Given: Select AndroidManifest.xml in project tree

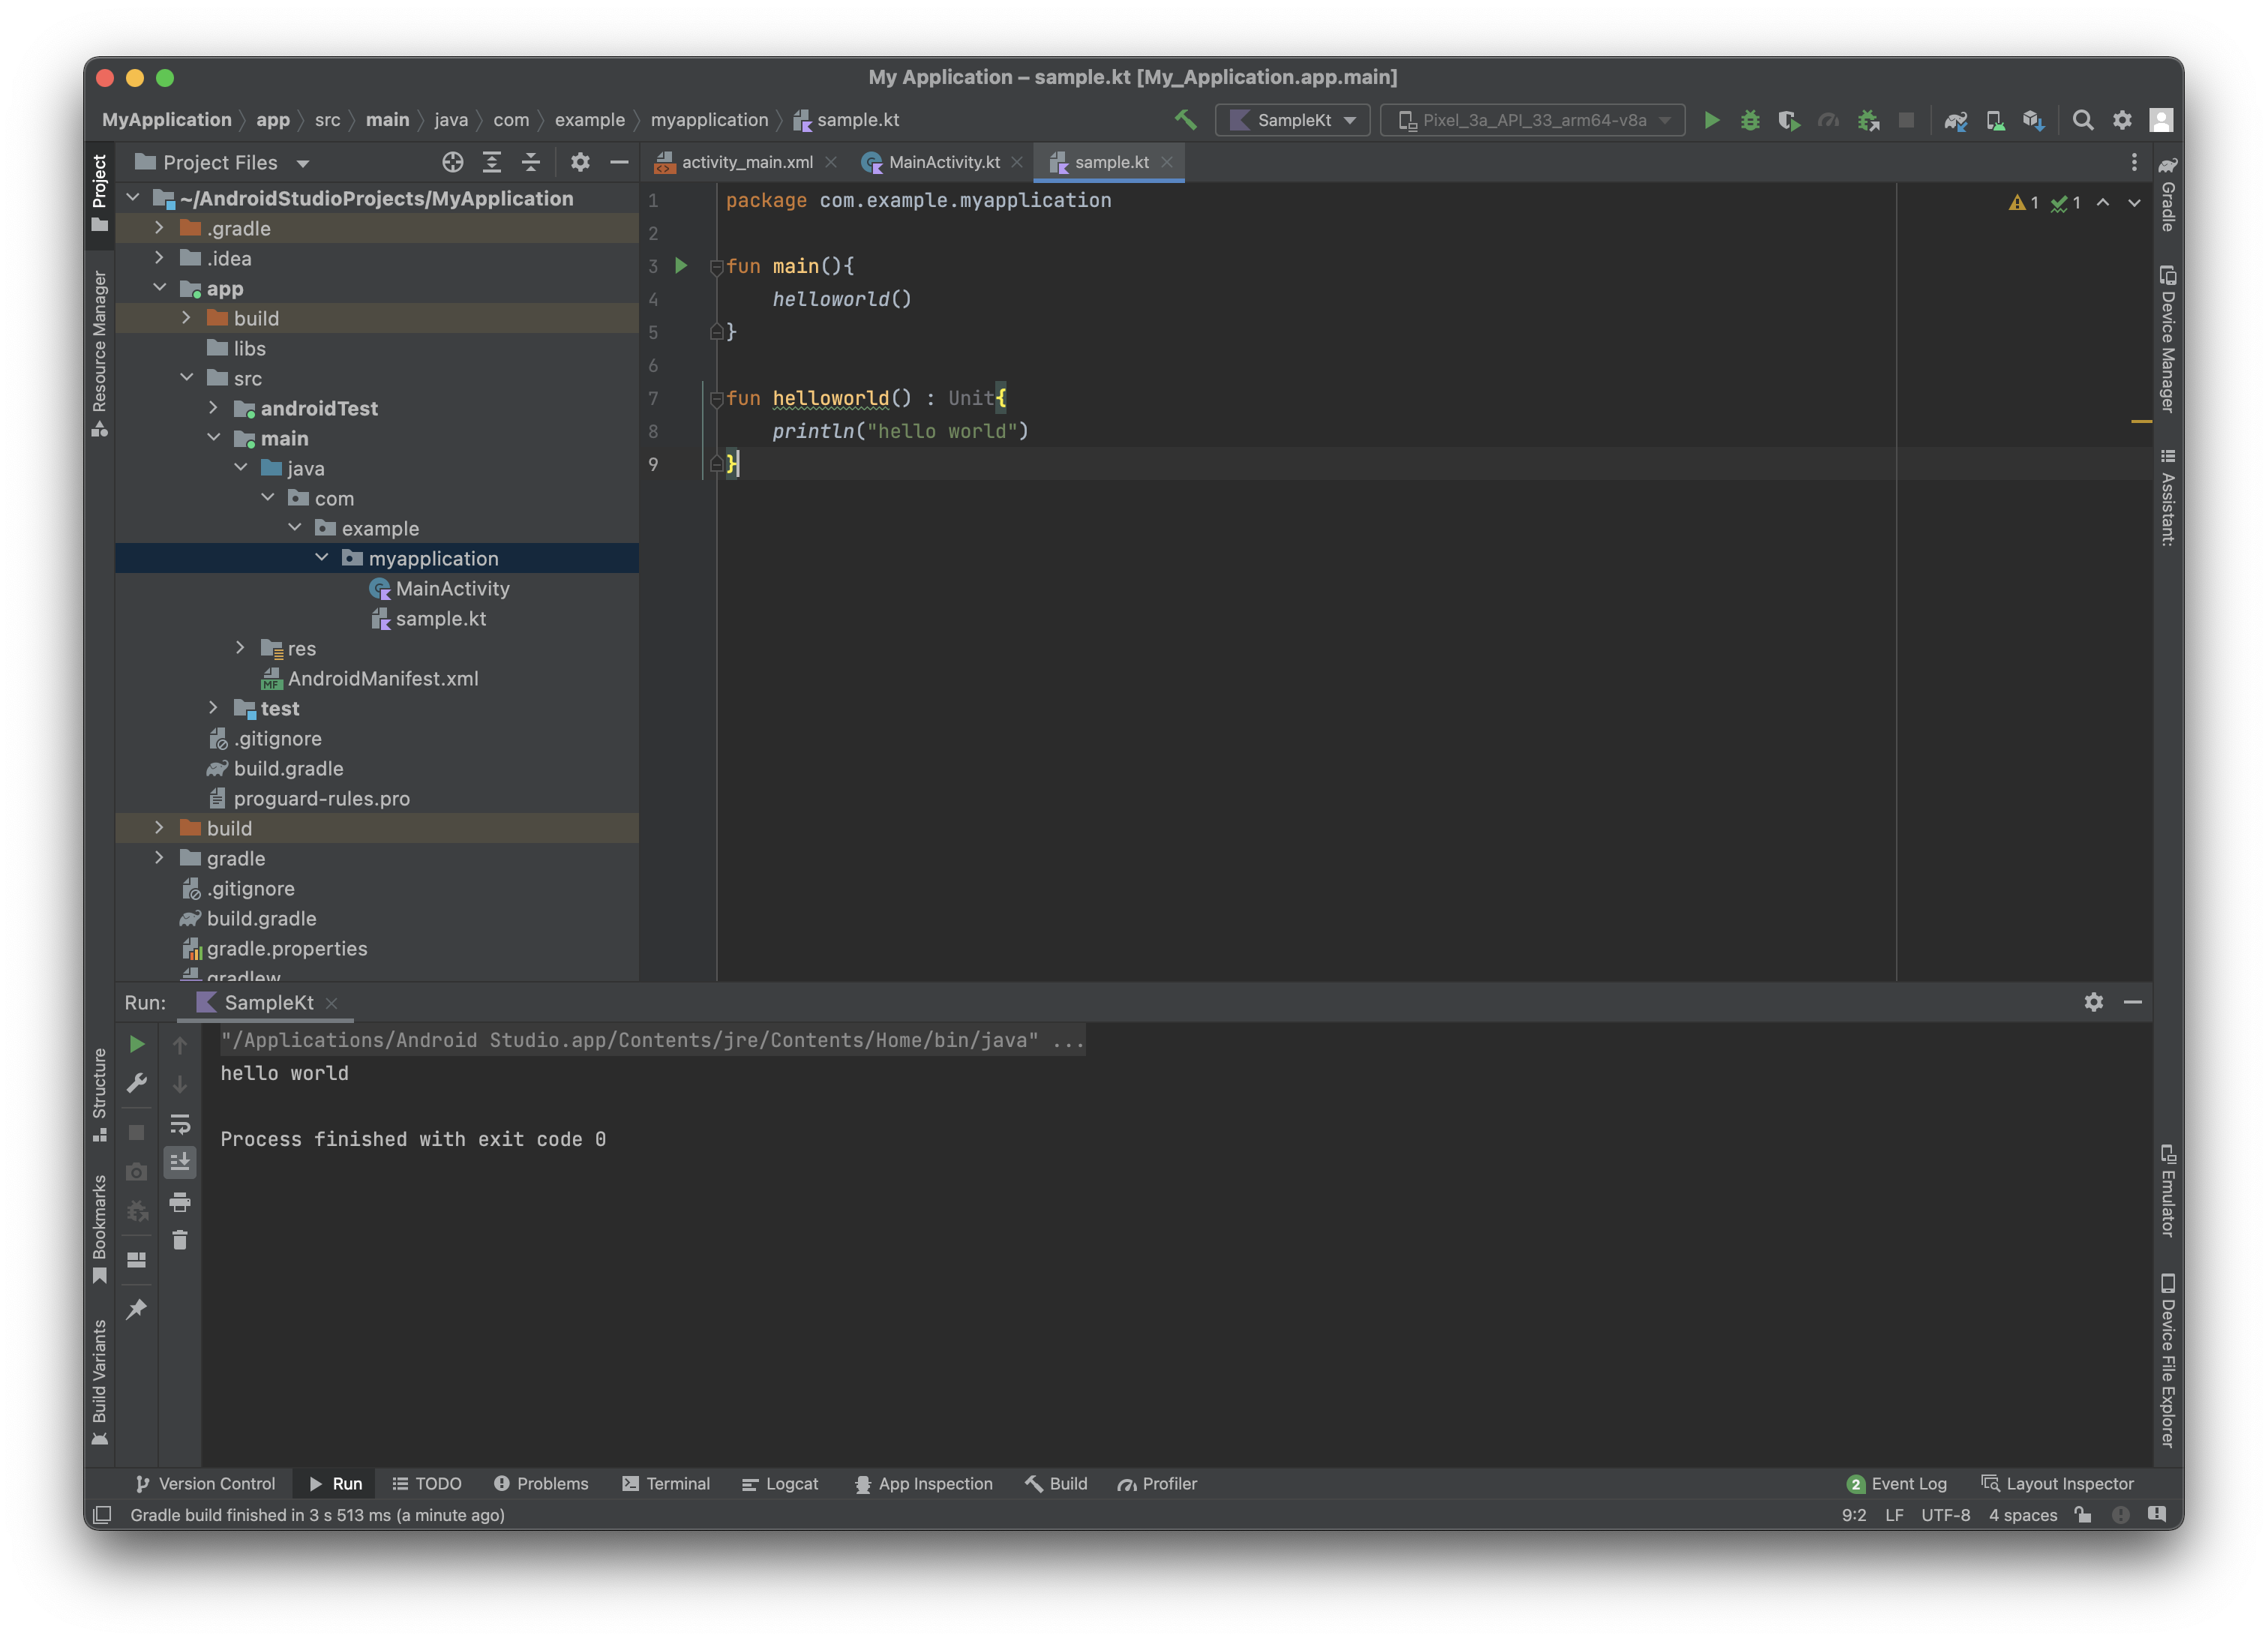Looking at the screenshot, I should [x=382, y=678].
